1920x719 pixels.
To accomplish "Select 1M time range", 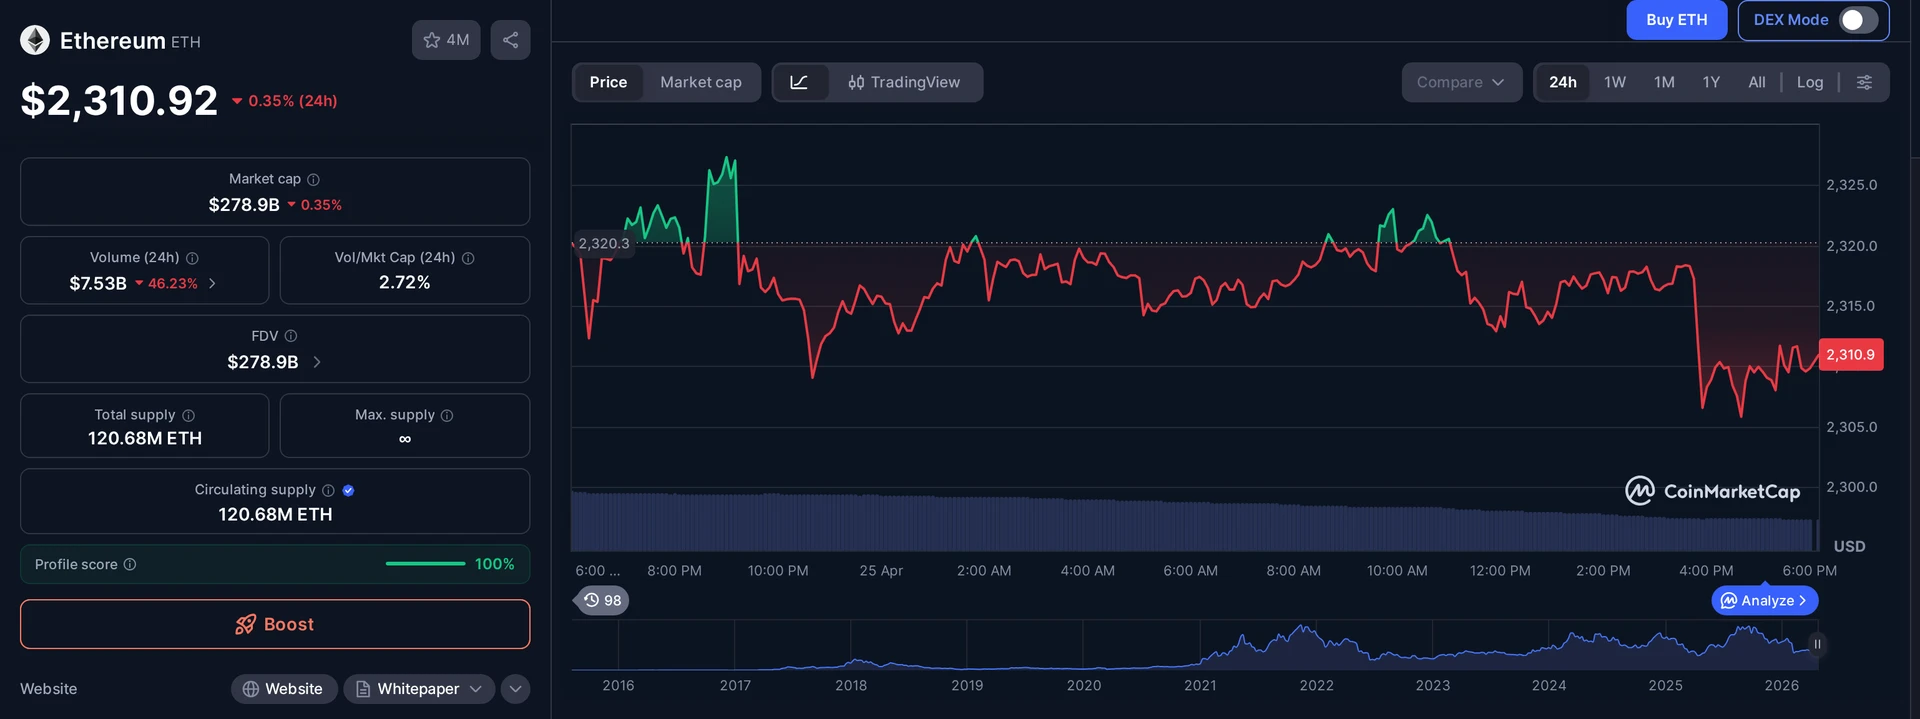I will (x=1664, y=82).
